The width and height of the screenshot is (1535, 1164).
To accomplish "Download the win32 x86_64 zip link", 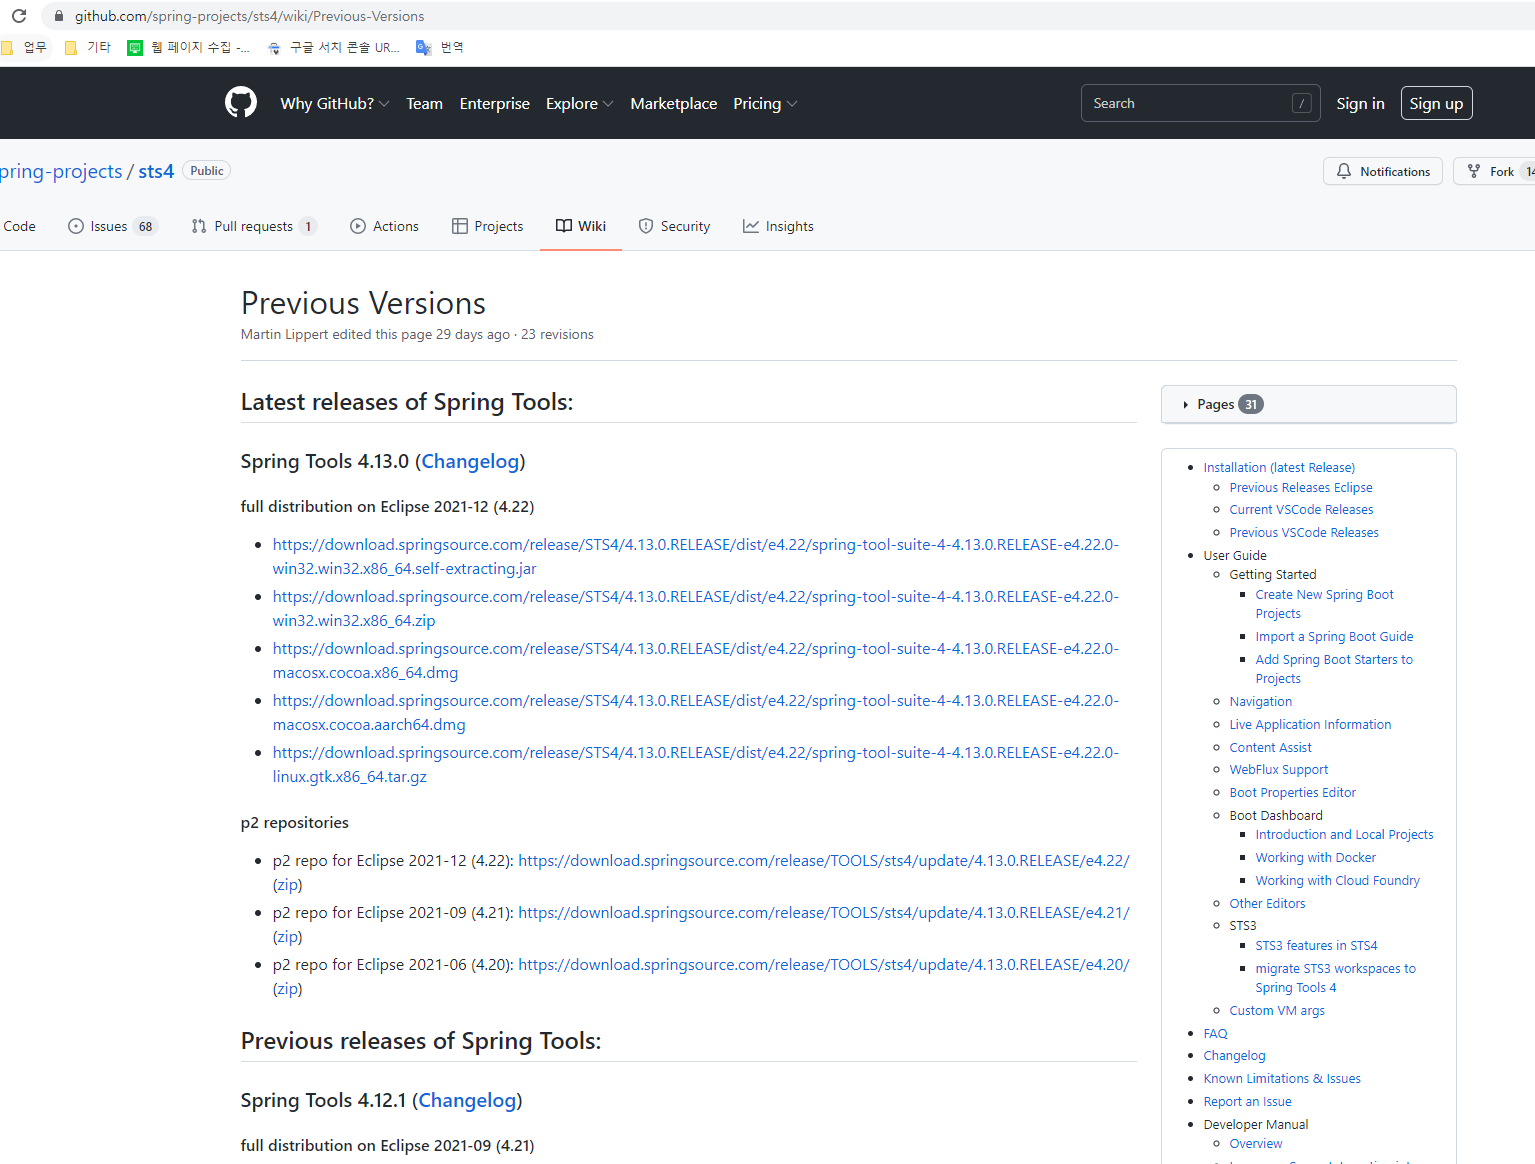I will (x=696, y=608).
